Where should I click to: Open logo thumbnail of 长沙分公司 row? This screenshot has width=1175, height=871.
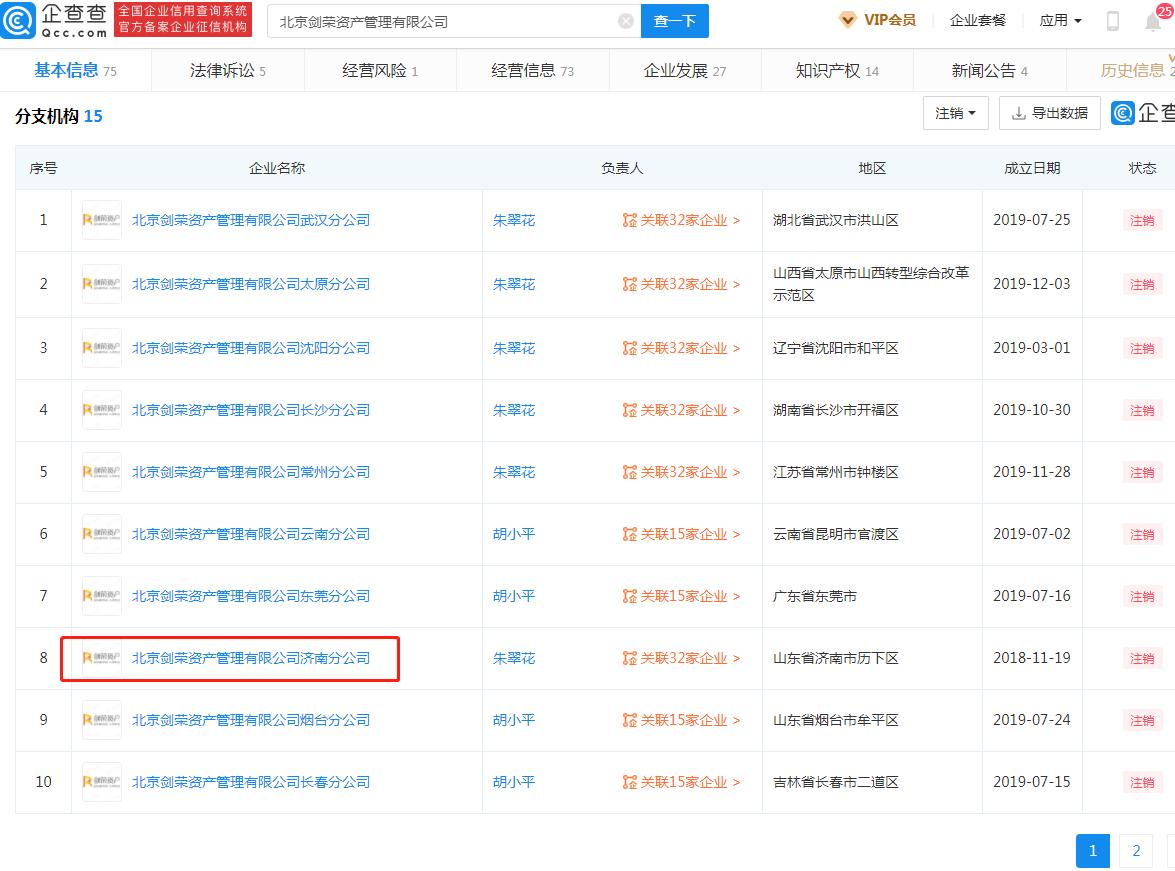coord(101,410)
